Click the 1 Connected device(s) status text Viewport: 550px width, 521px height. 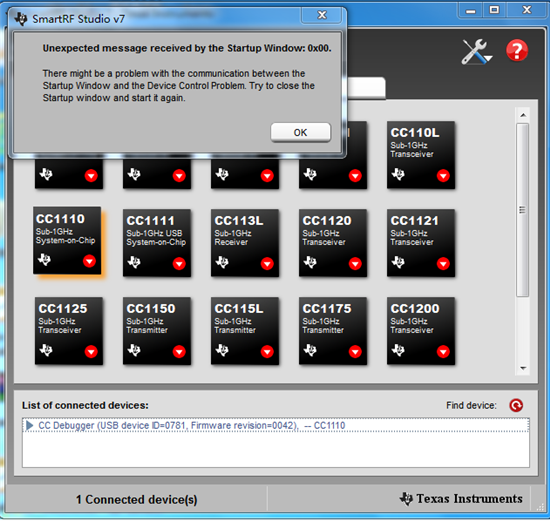click(x=136, y=499)
